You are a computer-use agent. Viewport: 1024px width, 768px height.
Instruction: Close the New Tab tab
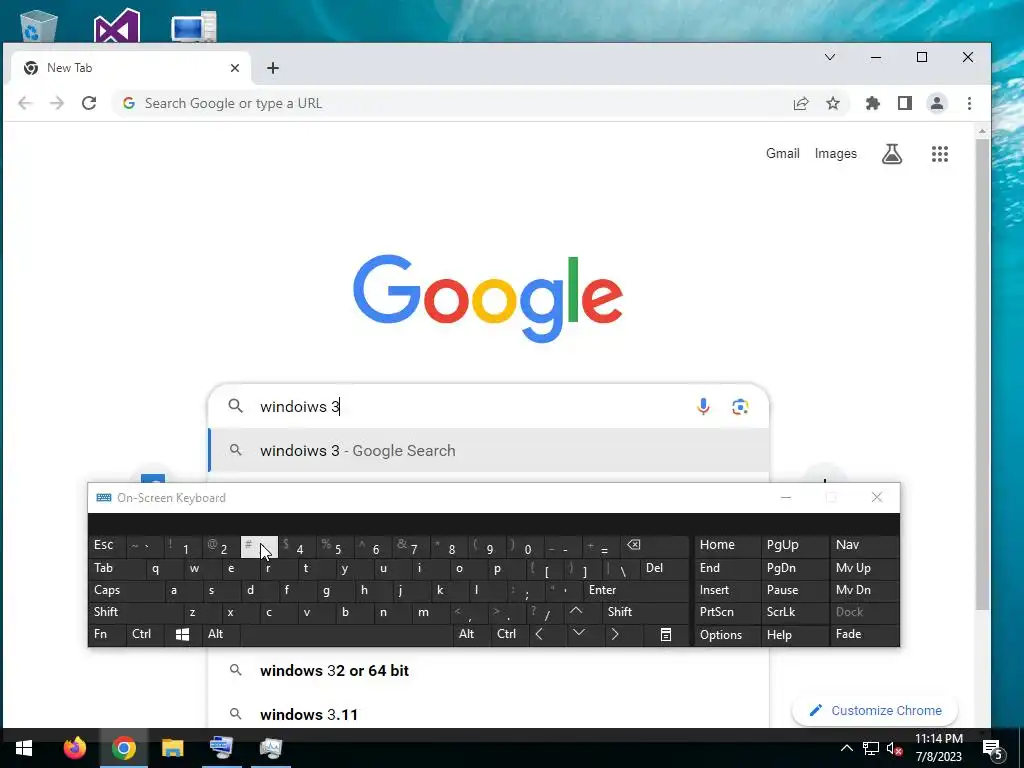[235, 68]
